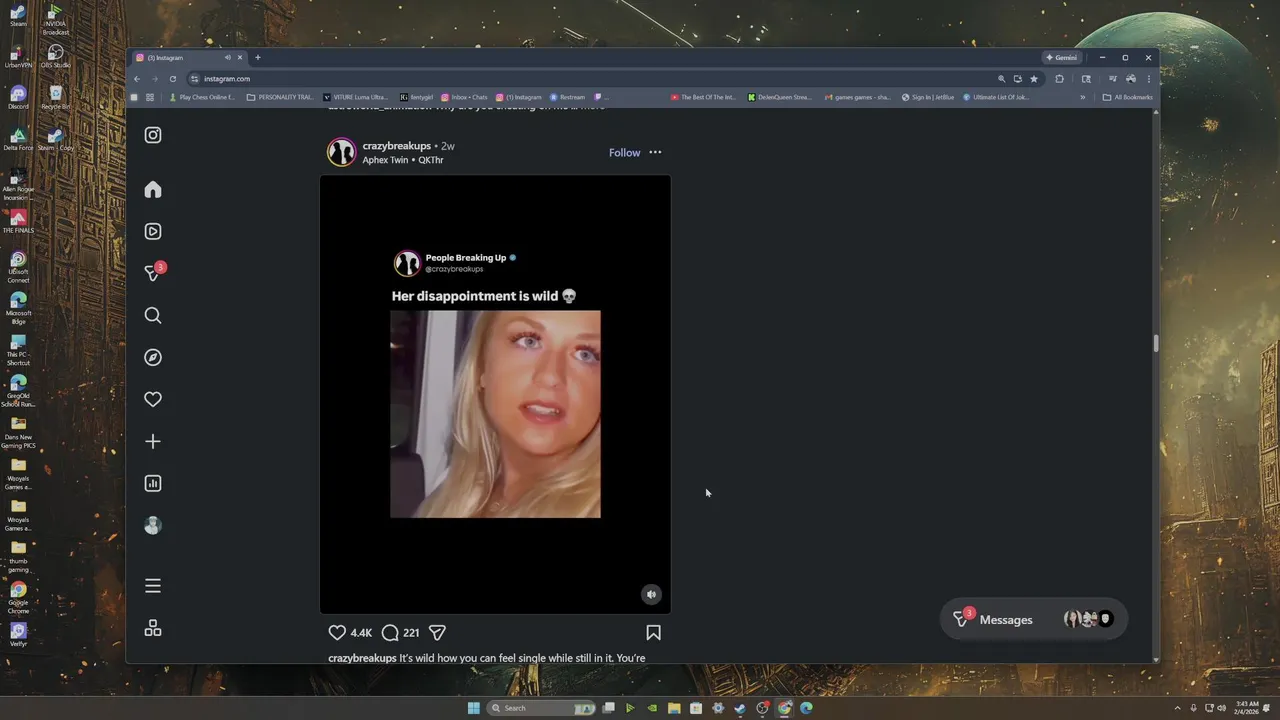Open Steam from the taskbar

(740, 708)
